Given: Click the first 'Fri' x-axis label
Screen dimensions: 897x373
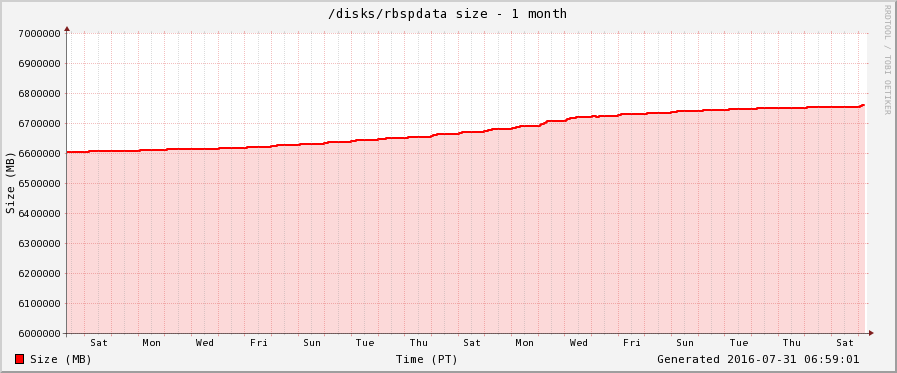Looking at the screenshot, I should coord(259,343).
